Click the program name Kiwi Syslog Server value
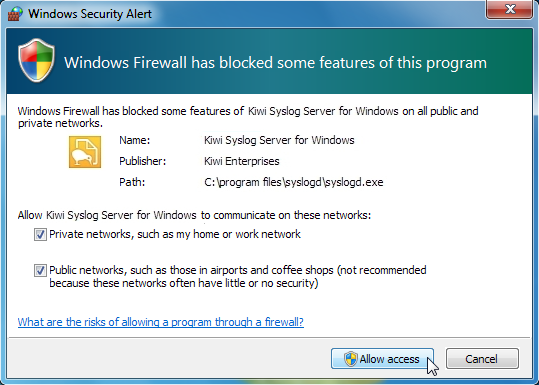The height and width of the screenshot is (385, 539). [x=279, y=140]
